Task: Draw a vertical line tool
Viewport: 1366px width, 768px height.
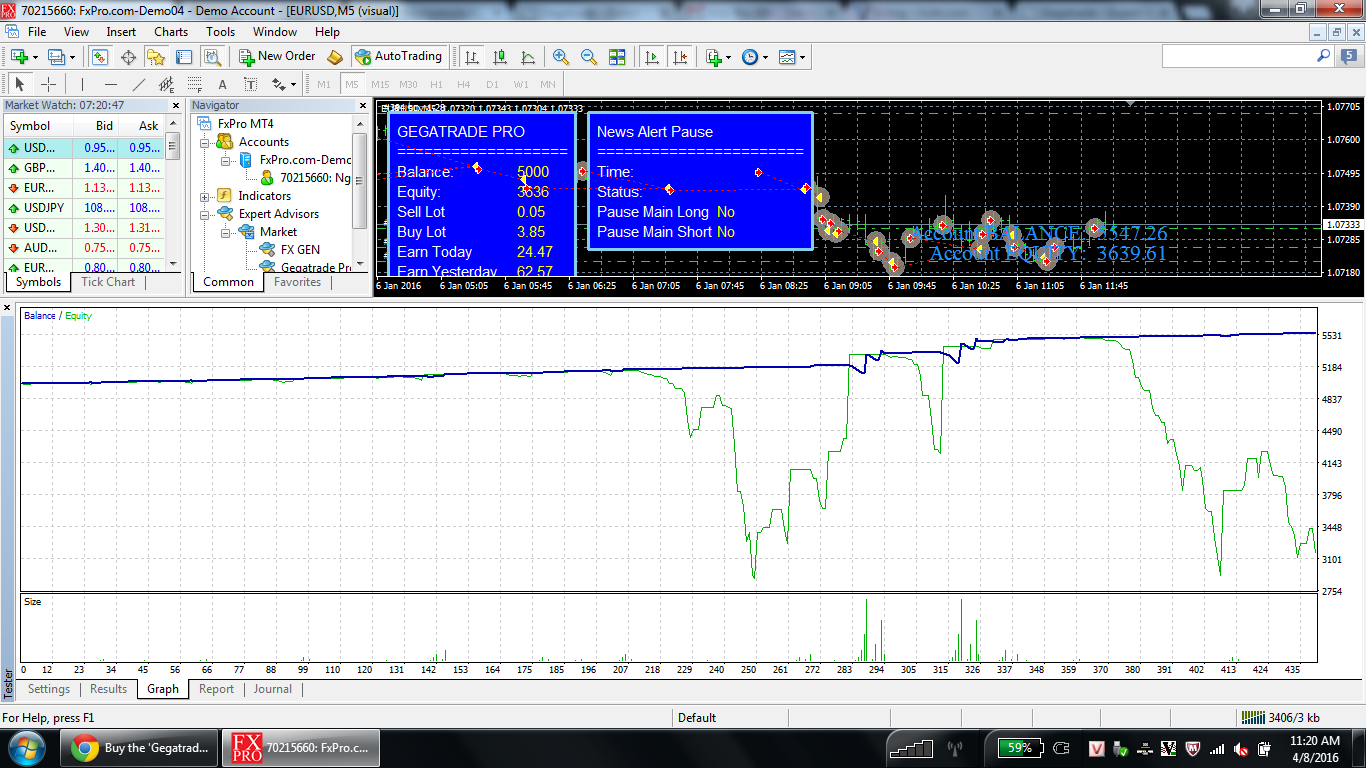Action: (82, 85)
